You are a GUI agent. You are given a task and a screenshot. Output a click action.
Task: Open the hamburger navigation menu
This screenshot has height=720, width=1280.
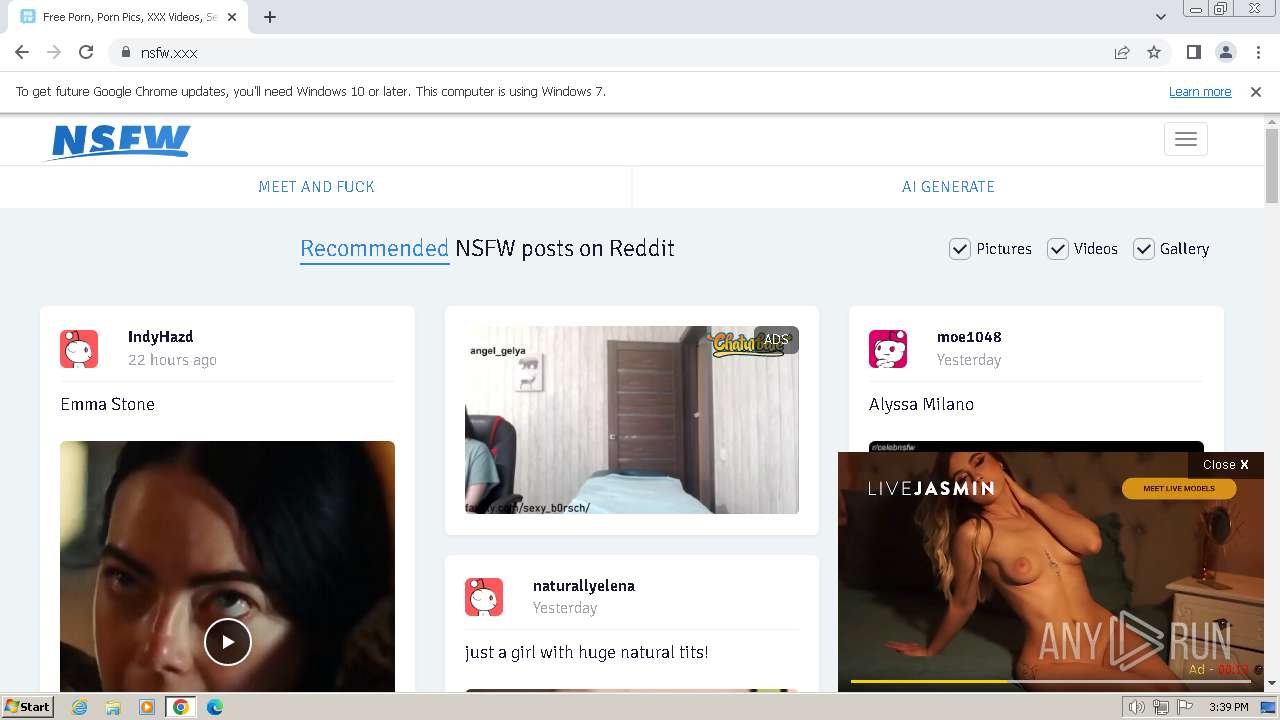tap(1186, 139)
